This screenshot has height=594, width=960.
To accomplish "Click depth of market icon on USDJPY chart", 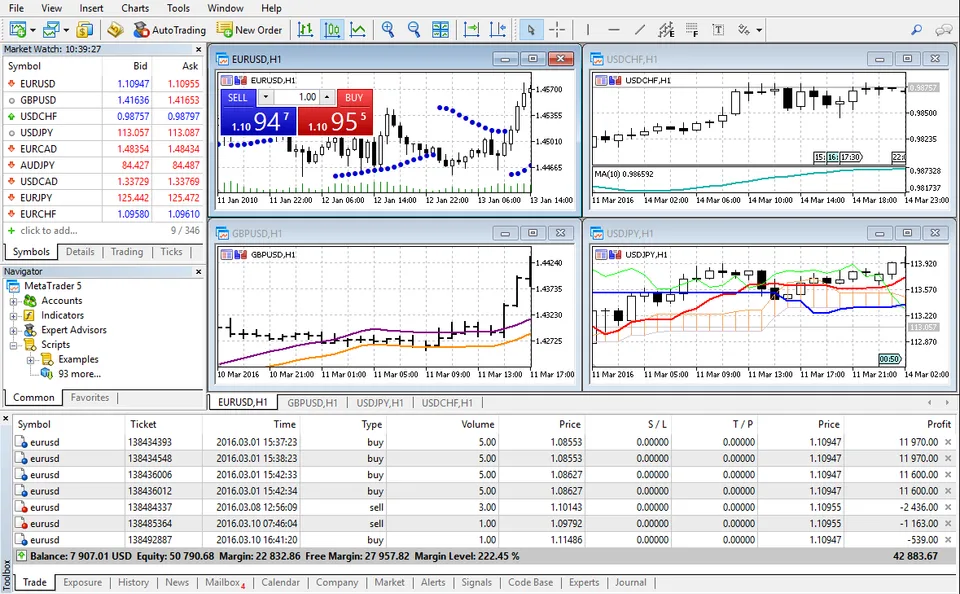I will click(601, 254).
